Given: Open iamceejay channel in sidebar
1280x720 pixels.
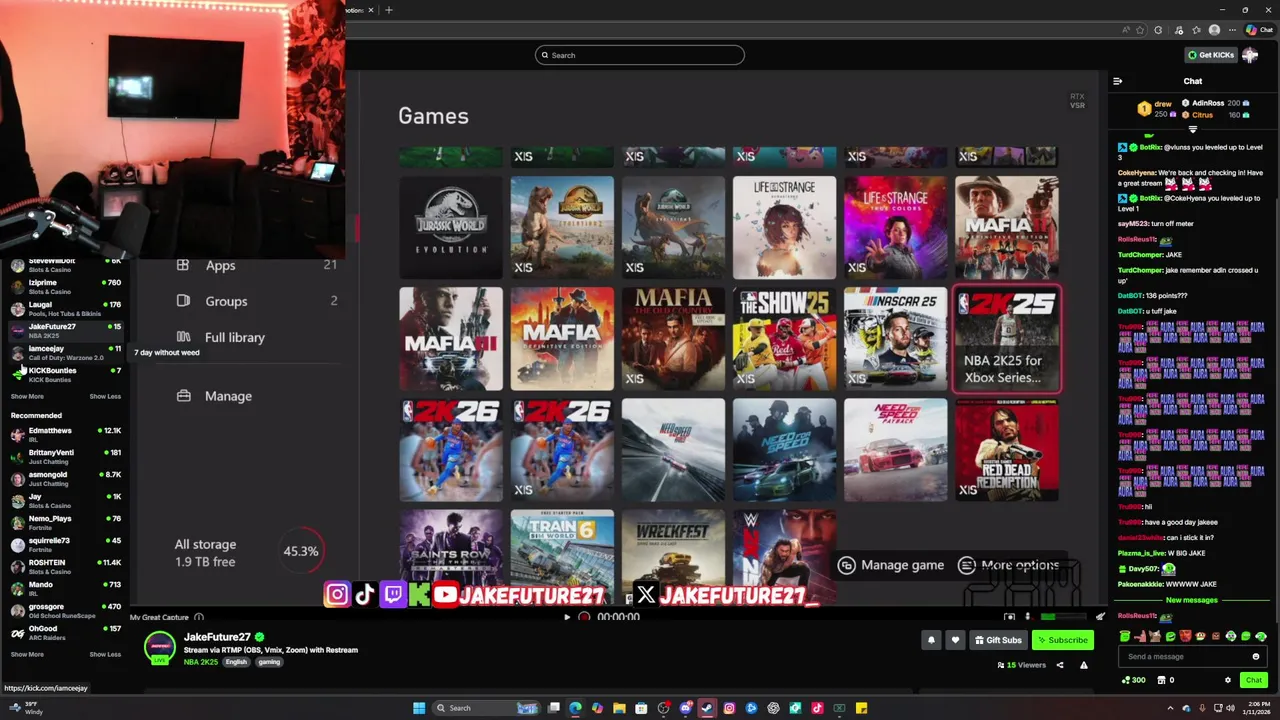Looking at the screenshot, I should point(64,352).
